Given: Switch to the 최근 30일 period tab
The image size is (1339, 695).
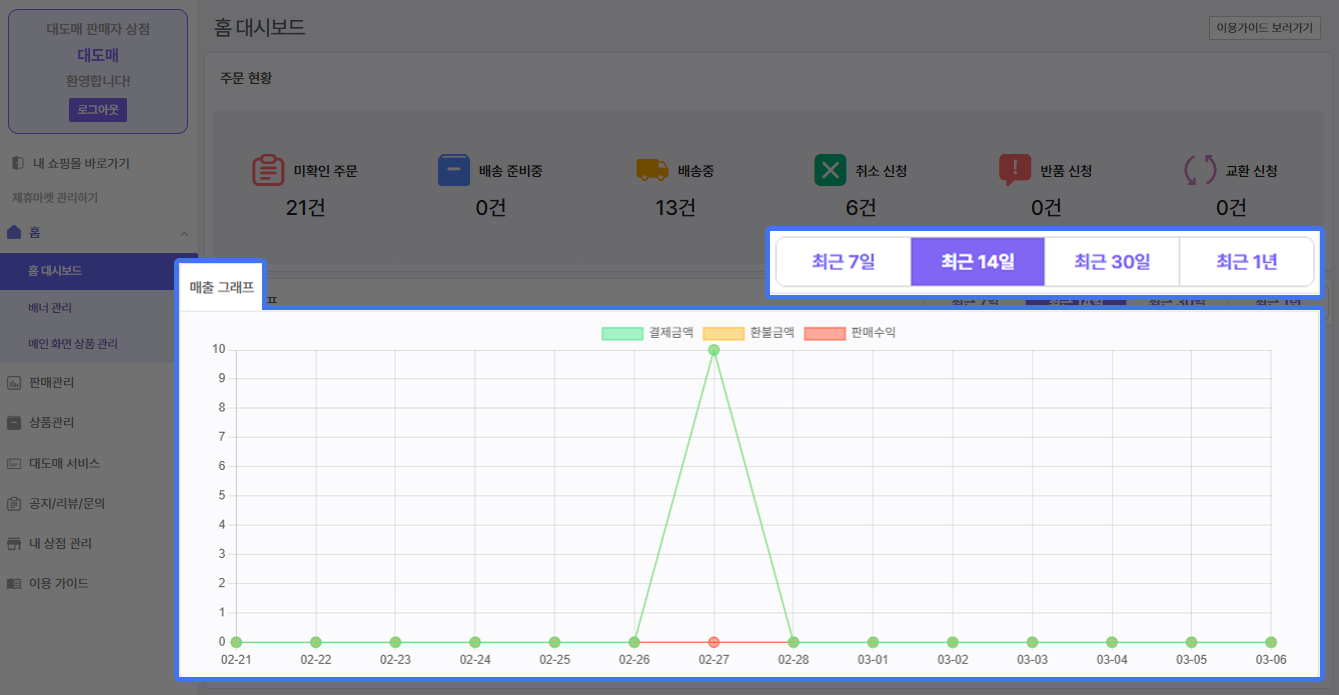Looking at the screenshot, I should tap(1112, 262).
